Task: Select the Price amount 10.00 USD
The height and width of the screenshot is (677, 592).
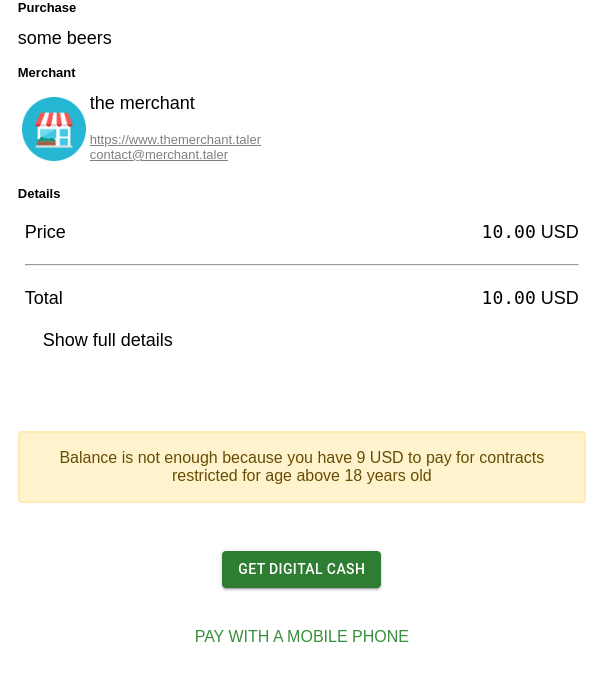Action: click(530, 232)
